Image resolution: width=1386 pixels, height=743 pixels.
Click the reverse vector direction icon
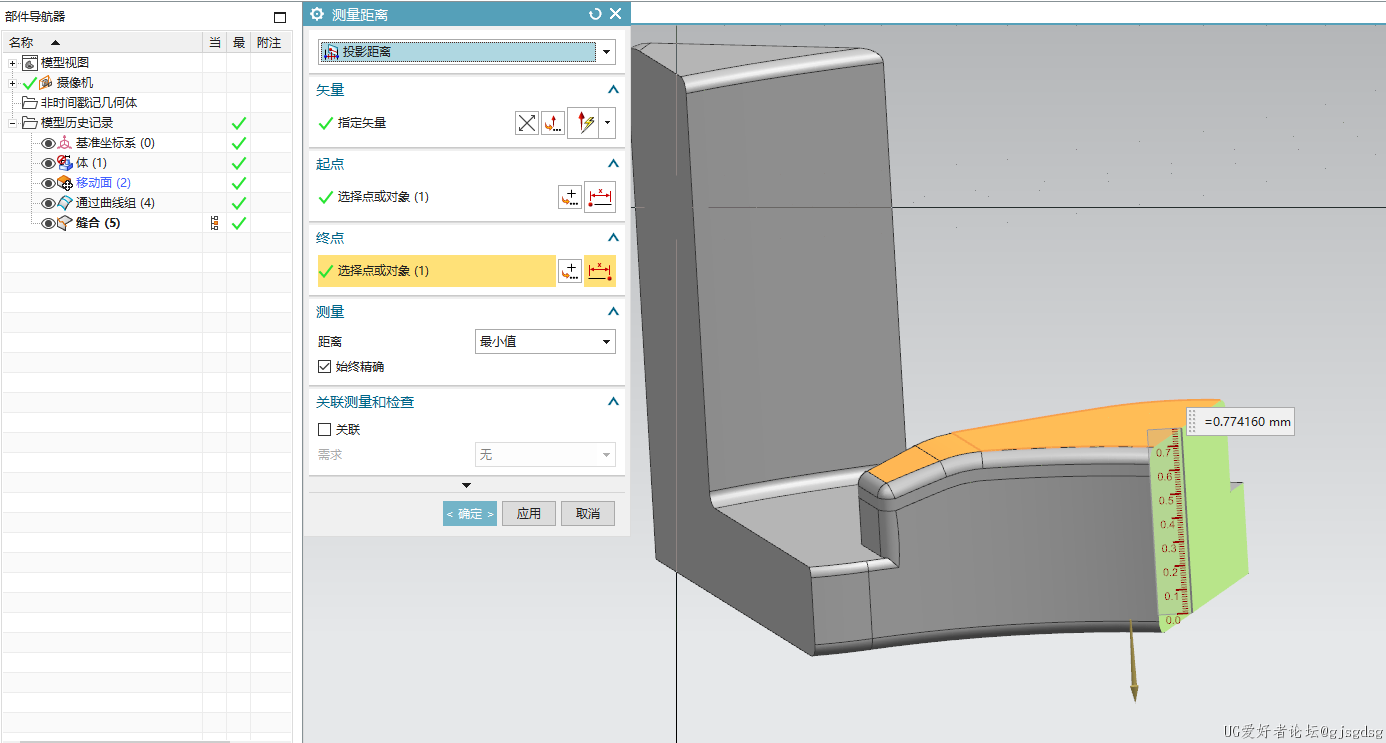(x=527, y=123)
